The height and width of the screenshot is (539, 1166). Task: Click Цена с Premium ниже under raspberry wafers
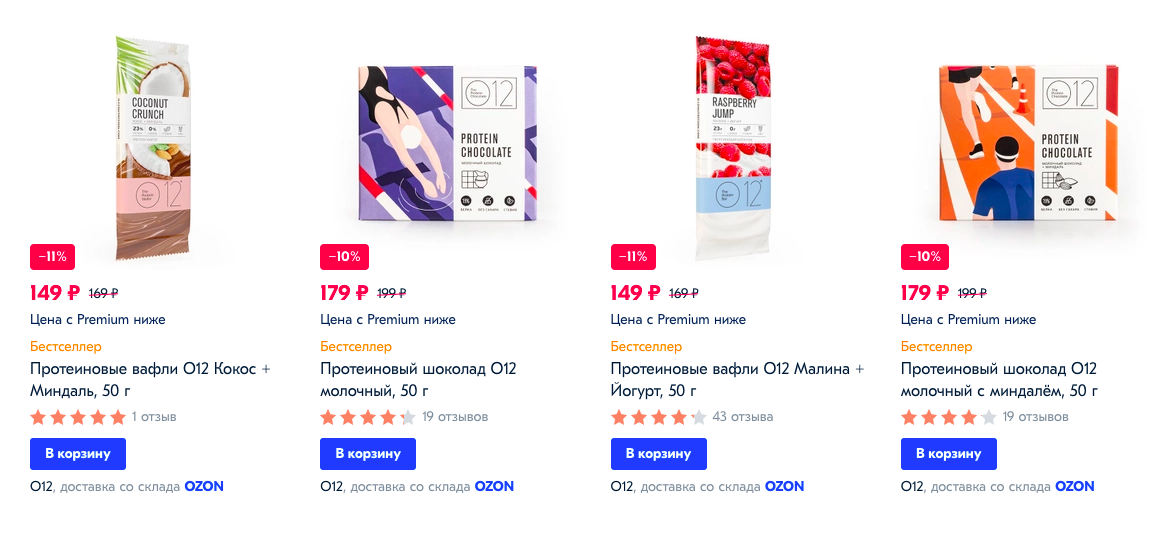pos(678,320)
